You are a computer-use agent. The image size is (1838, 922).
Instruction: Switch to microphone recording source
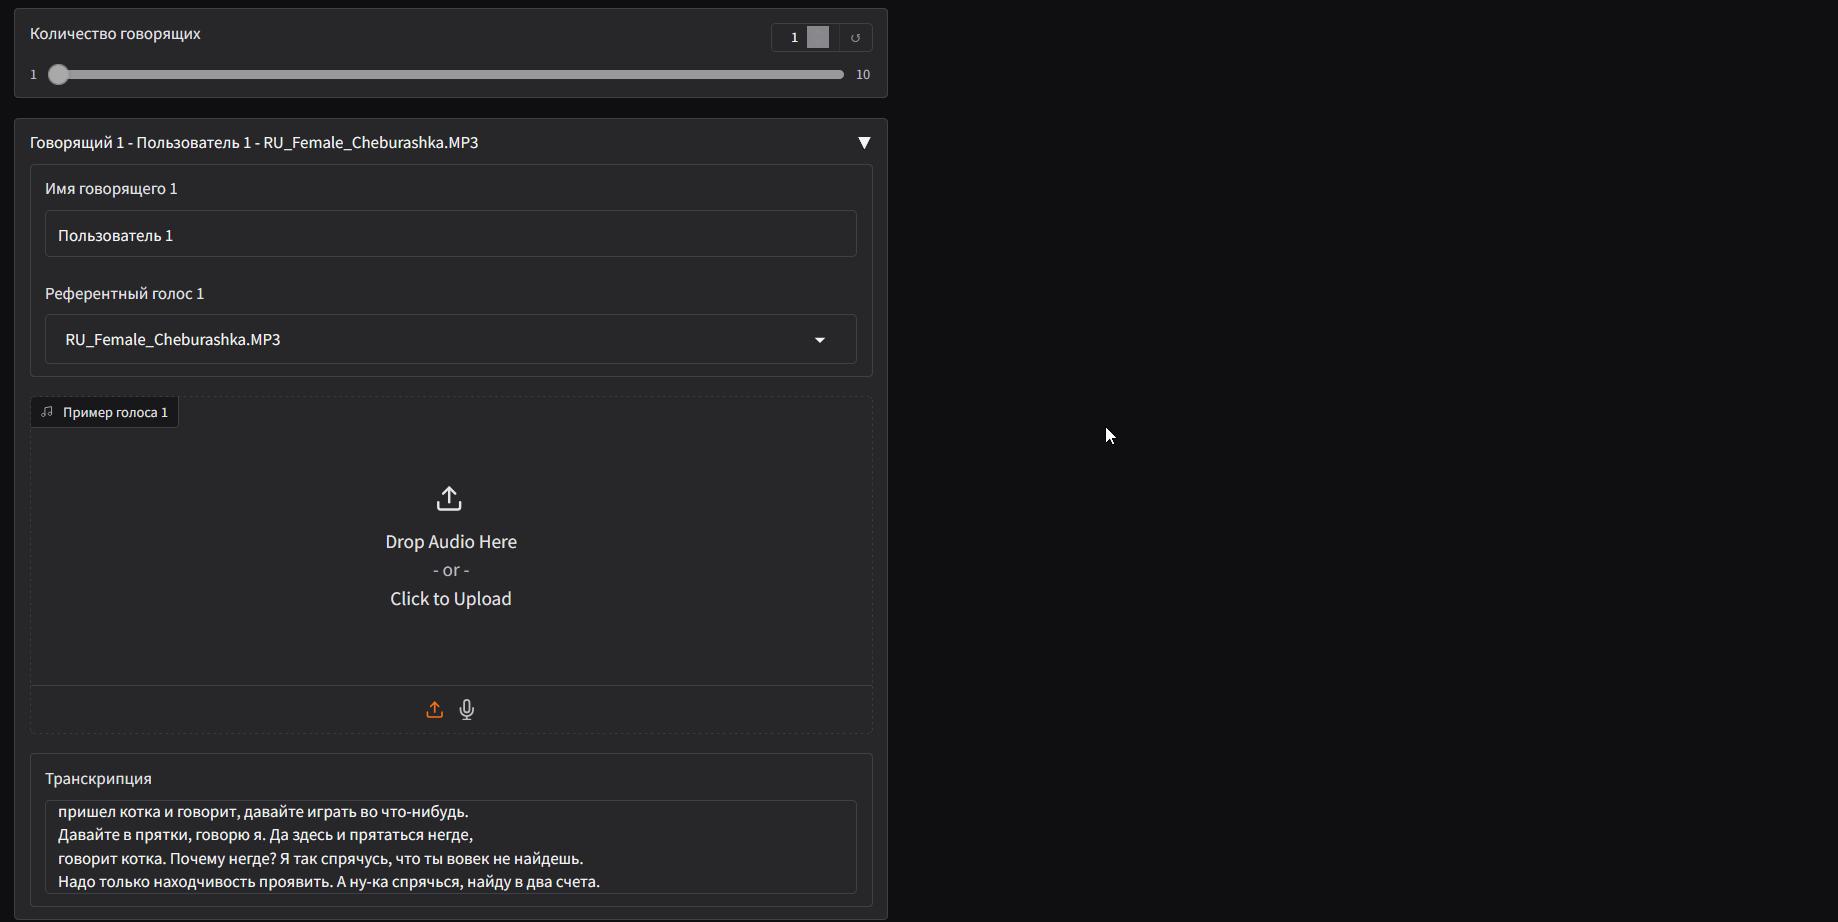467,710
